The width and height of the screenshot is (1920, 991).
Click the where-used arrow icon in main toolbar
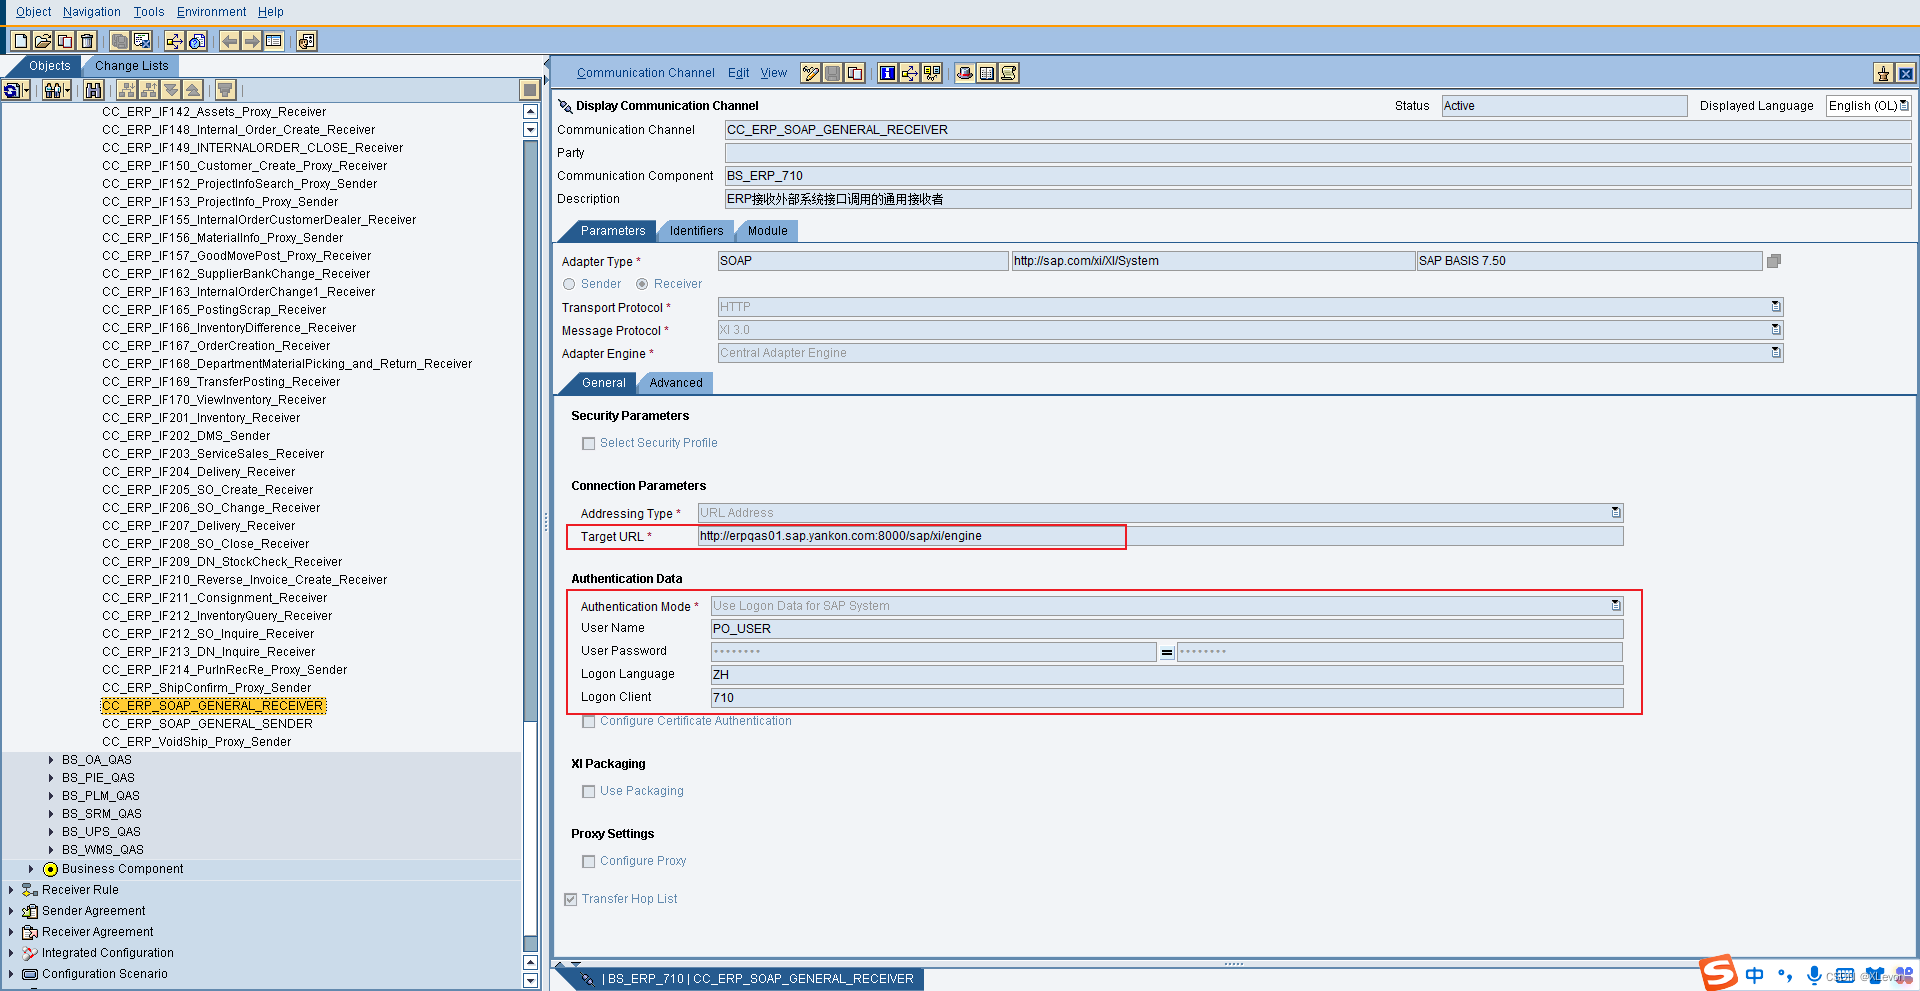(x=175, y=41)
